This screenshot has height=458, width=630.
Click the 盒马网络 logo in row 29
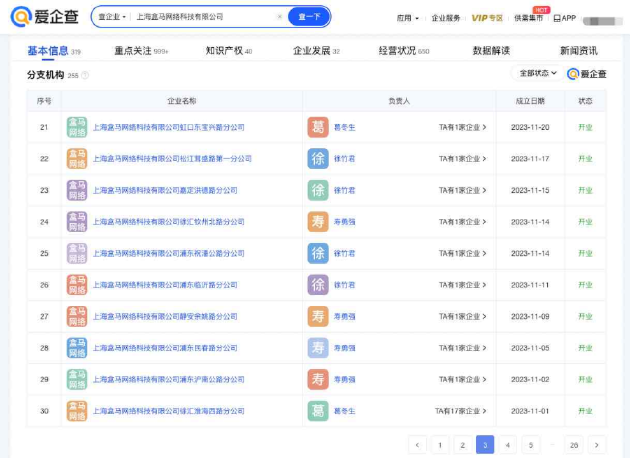click(77, 380)
